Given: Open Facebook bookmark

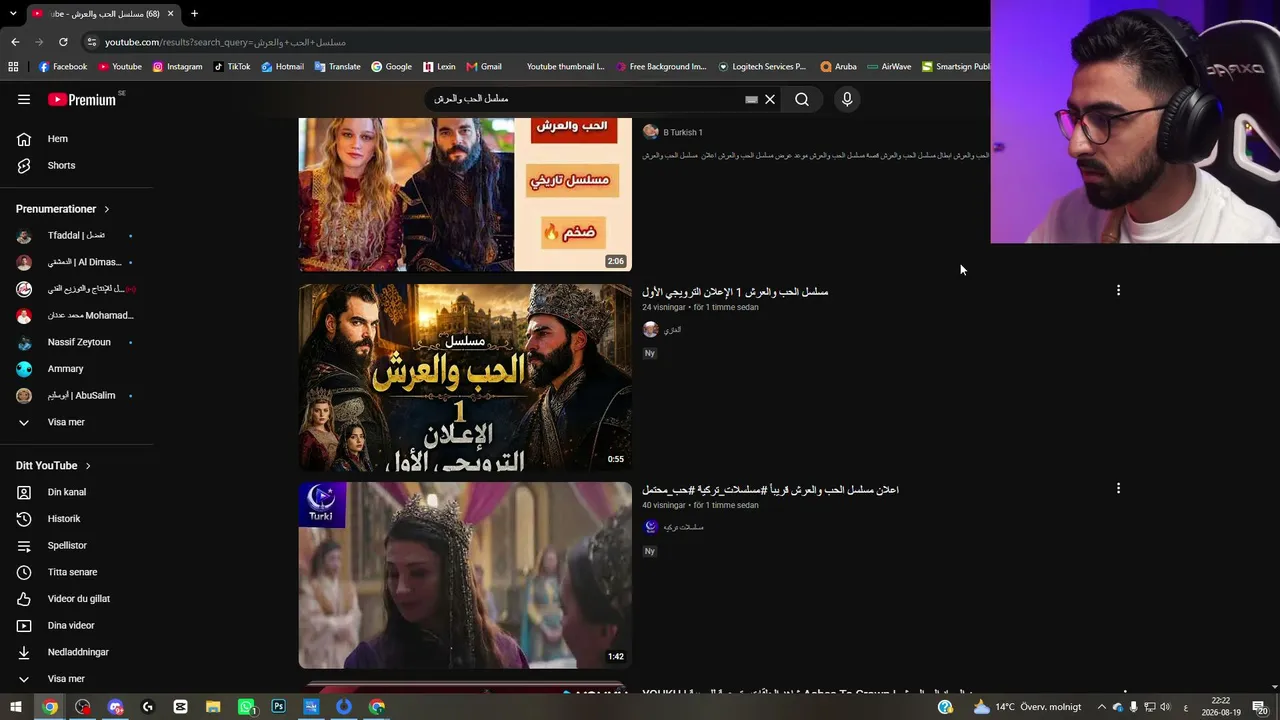Looking at the screenshot, I should tap(63, 67).
